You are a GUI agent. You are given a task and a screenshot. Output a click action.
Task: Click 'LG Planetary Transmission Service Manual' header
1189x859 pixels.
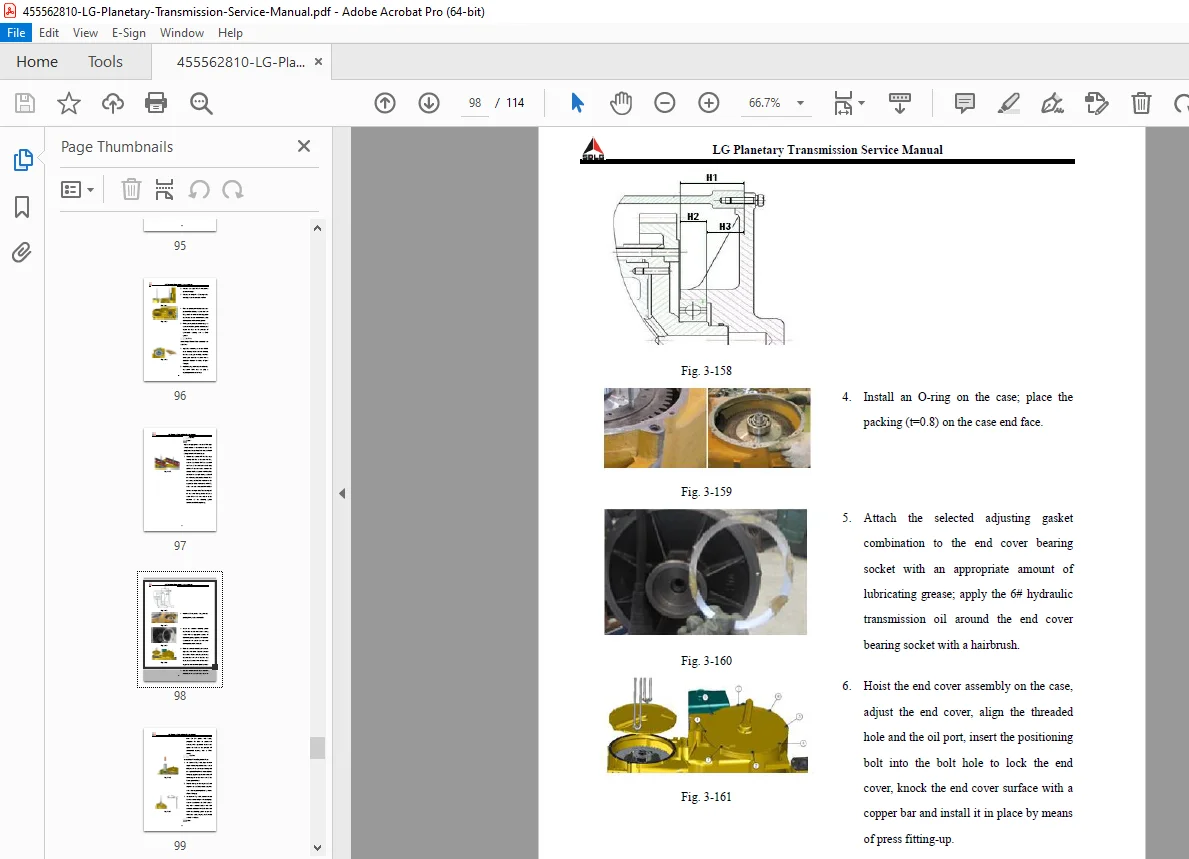click(827, 149)
